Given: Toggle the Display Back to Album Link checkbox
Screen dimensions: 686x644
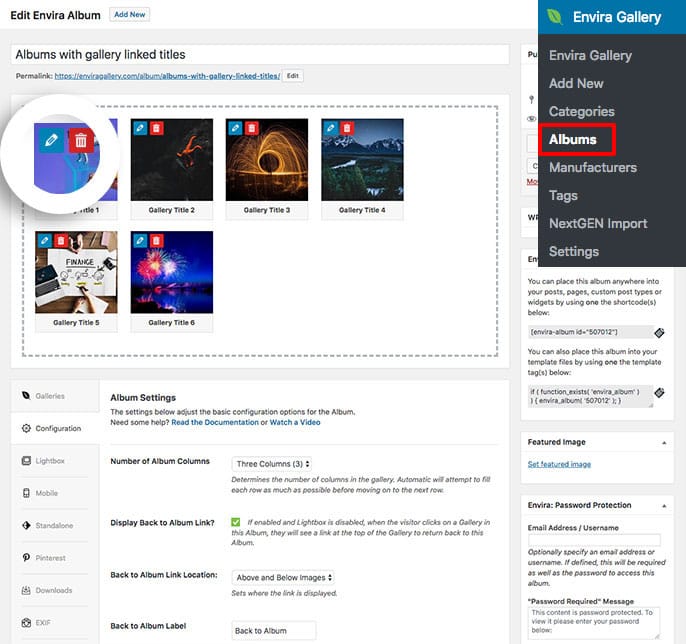Looking at the screenshot, I should click(x=236, y=522).
